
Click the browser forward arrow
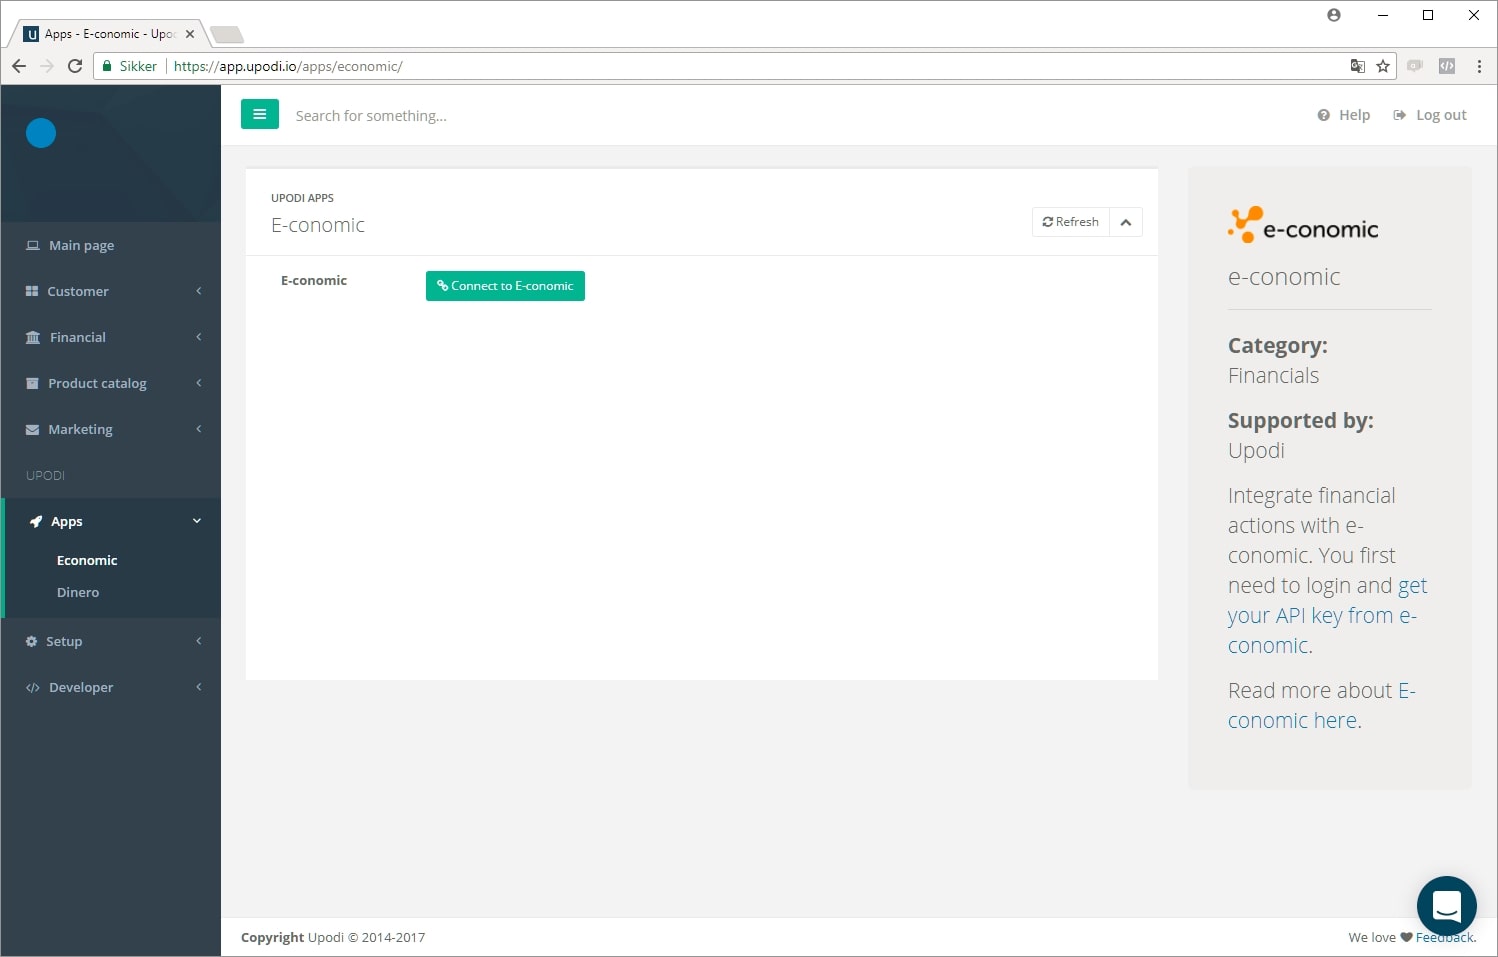tap(47, 66)
